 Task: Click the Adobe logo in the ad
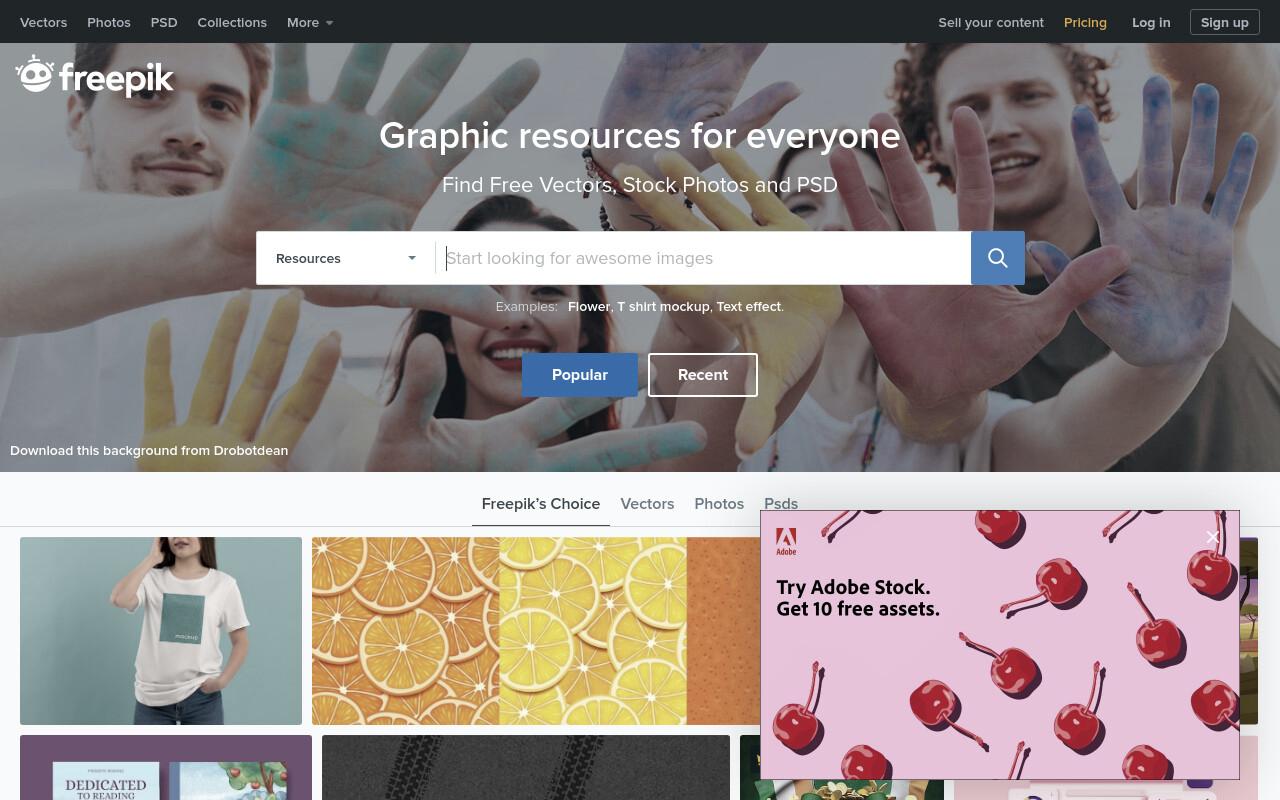tap(786, 541)
